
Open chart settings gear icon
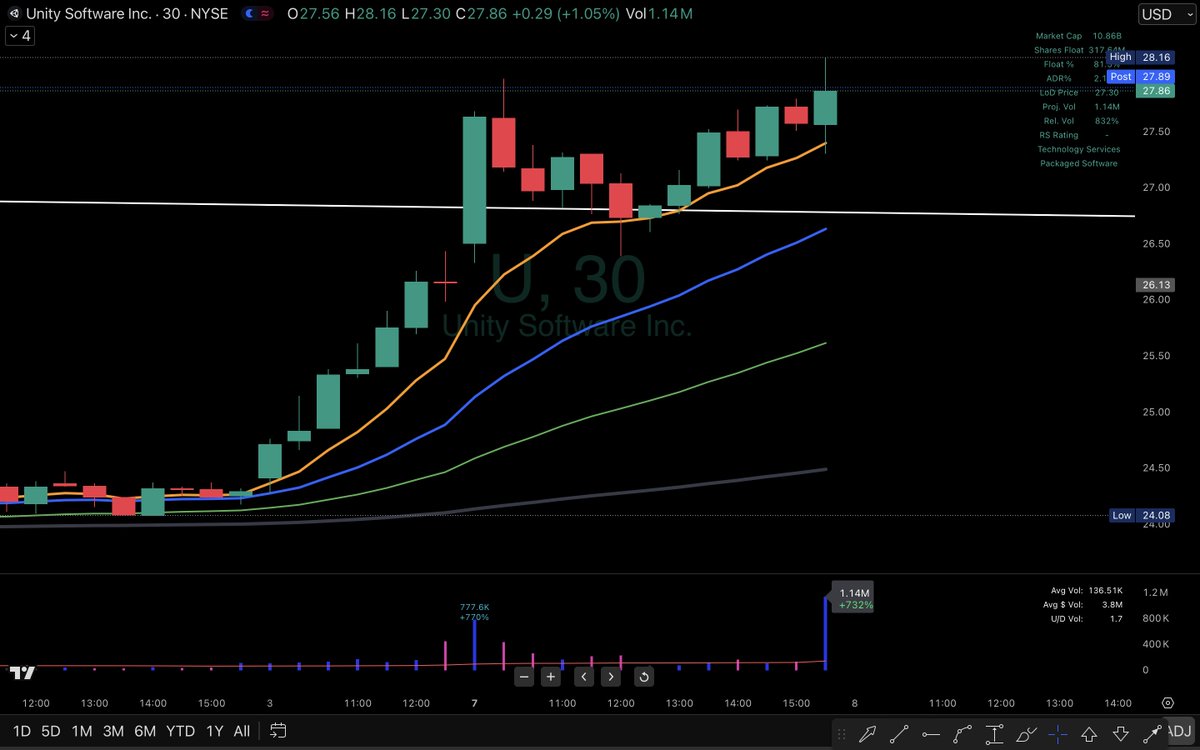click(1168, 703)
